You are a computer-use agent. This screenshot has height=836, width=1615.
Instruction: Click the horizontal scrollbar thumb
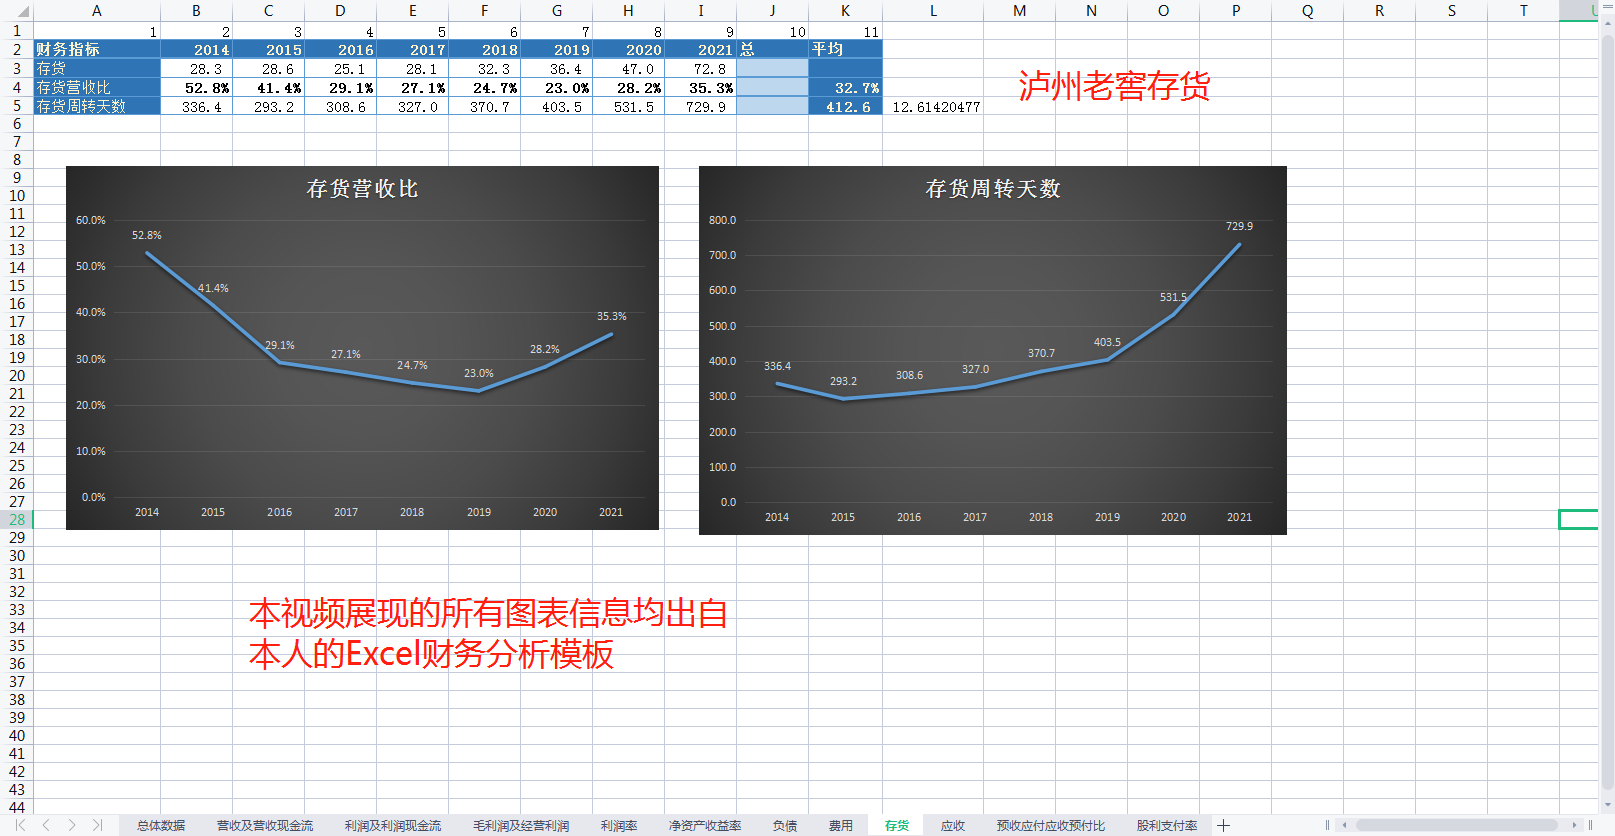coord(1455,825)
